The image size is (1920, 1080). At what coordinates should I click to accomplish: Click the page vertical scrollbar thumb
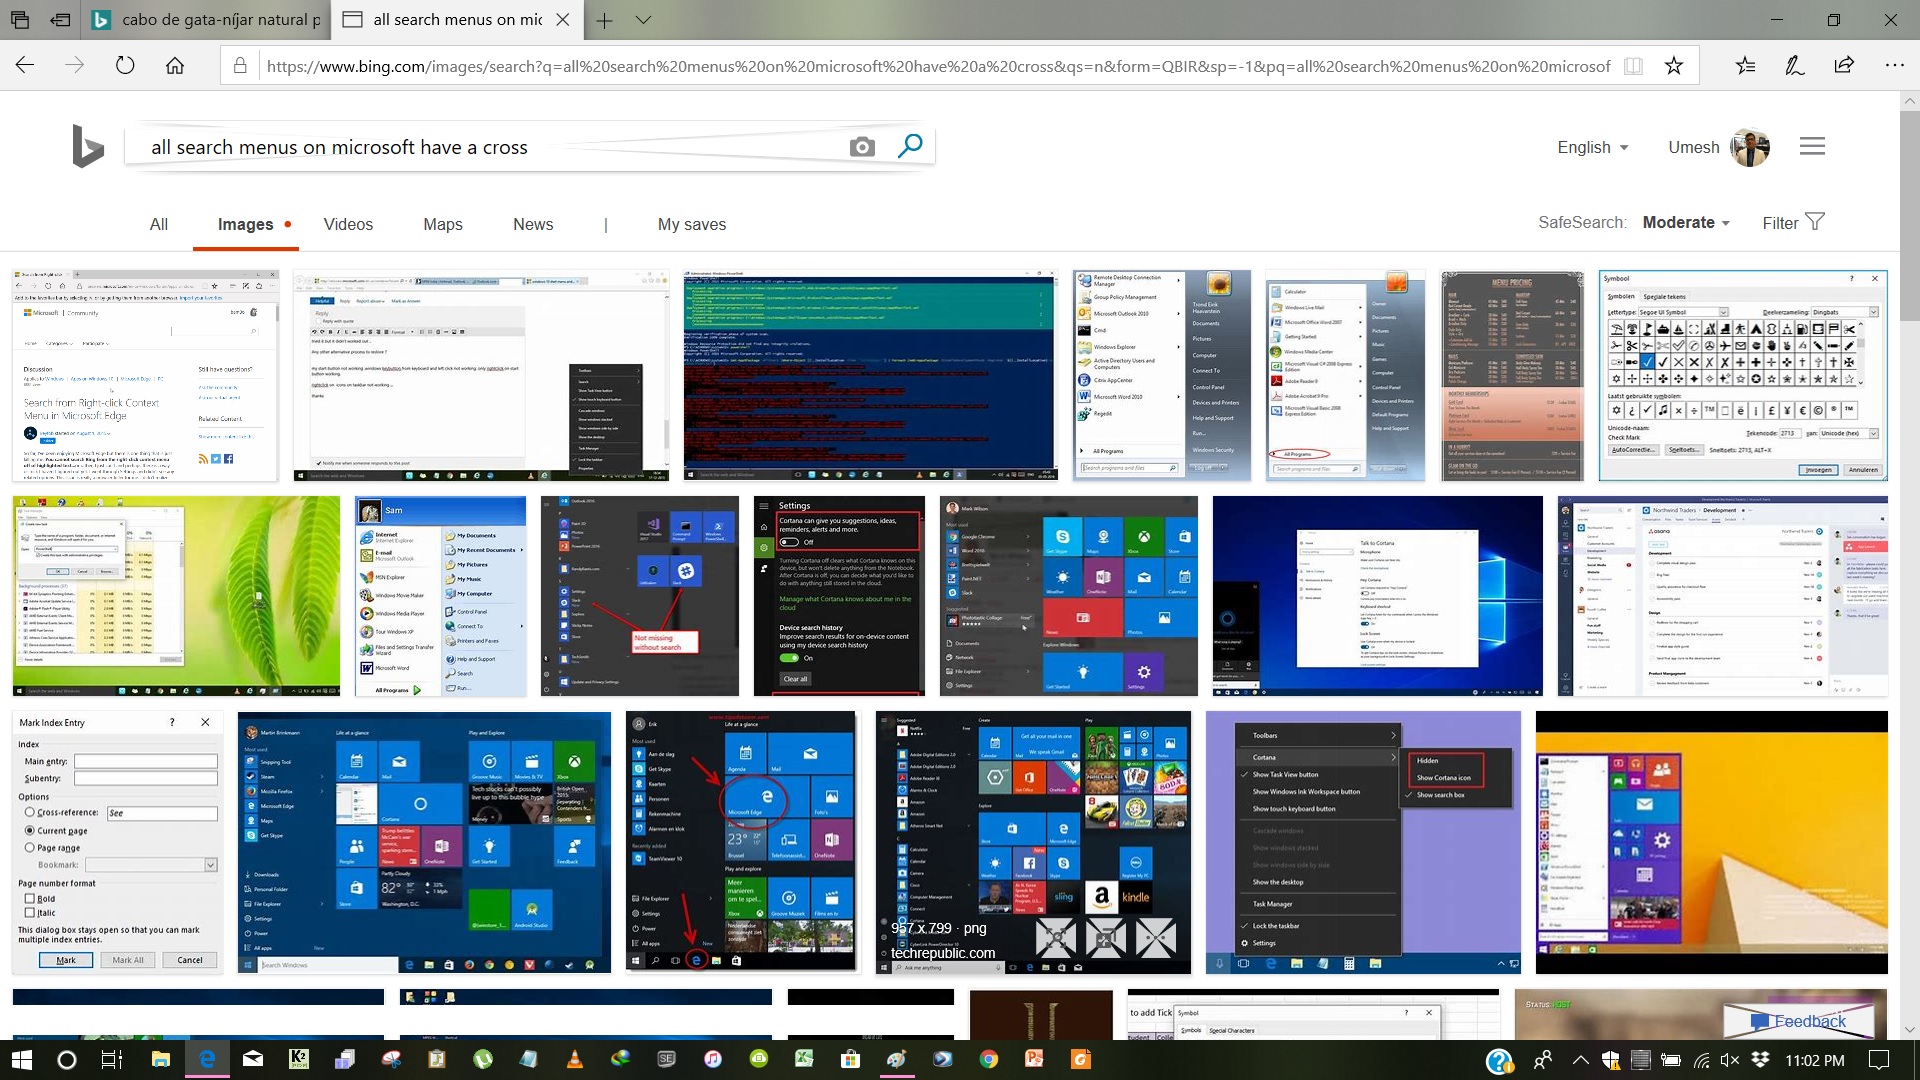coord(1910,215)
